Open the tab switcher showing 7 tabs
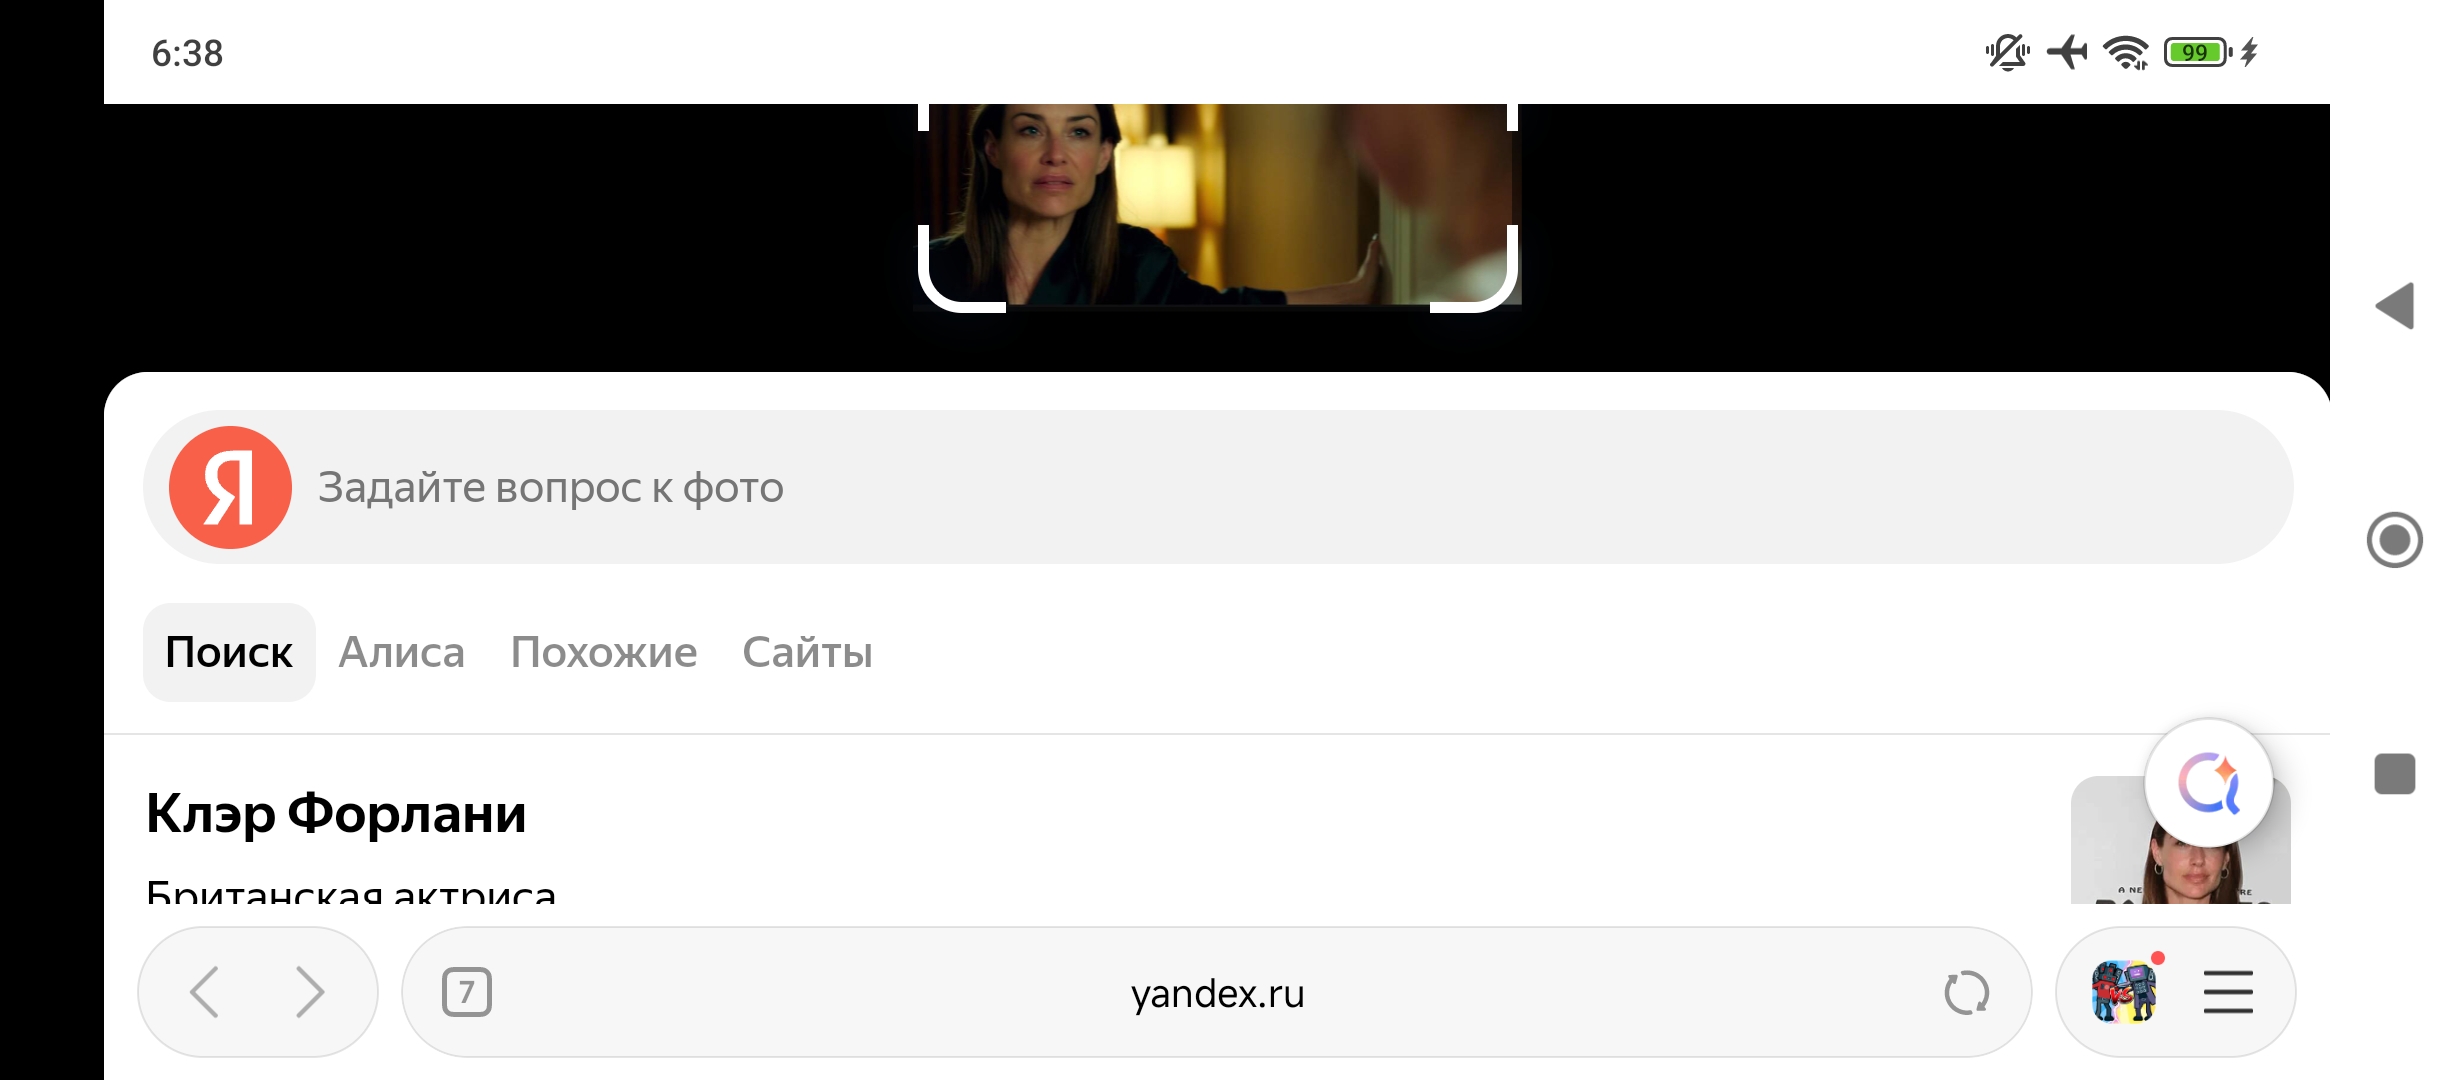Viewport: 2460px width, 1080px height. pyautogui.click(x=467, y=993)
